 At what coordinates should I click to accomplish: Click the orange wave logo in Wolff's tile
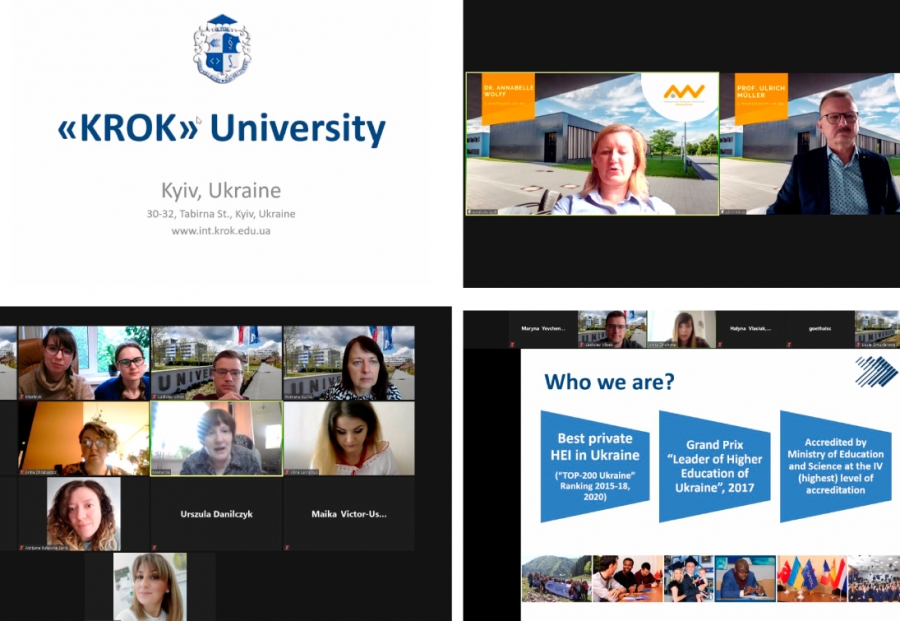pyautogui.click(x=684, y=92)
